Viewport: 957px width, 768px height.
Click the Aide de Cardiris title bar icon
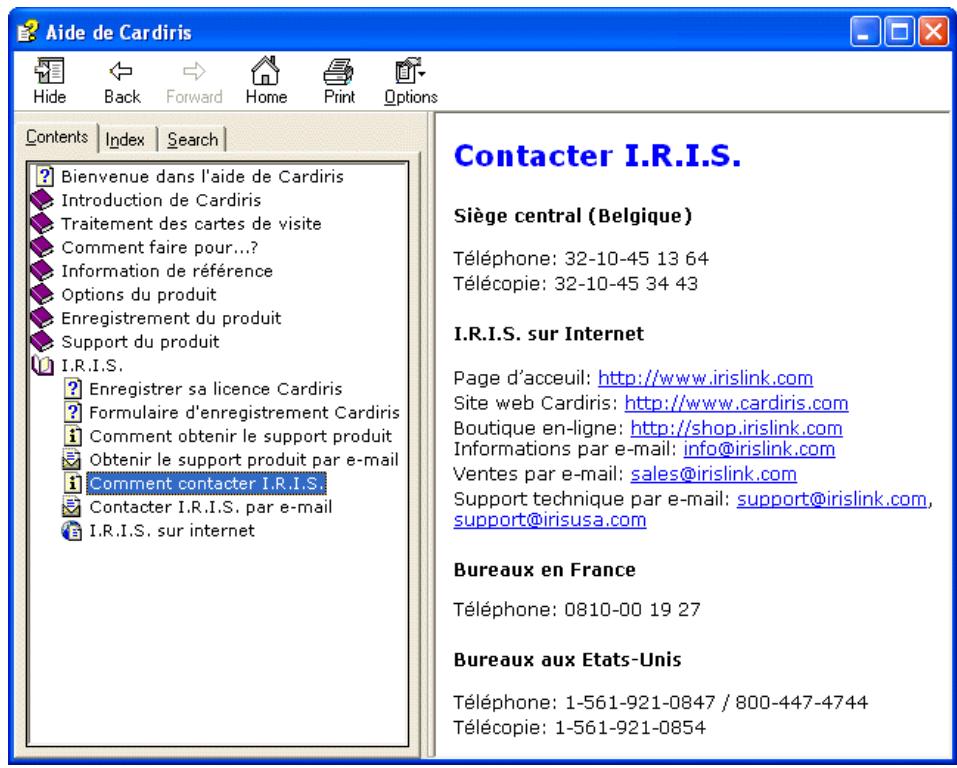pyautogui.click(x=27, y=31)
